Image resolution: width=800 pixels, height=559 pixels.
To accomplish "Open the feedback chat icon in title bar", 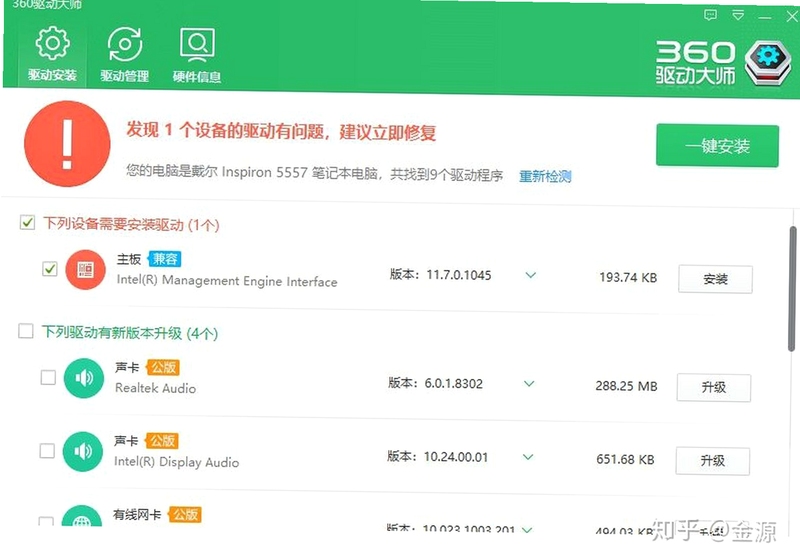I will tap(710, 15).
